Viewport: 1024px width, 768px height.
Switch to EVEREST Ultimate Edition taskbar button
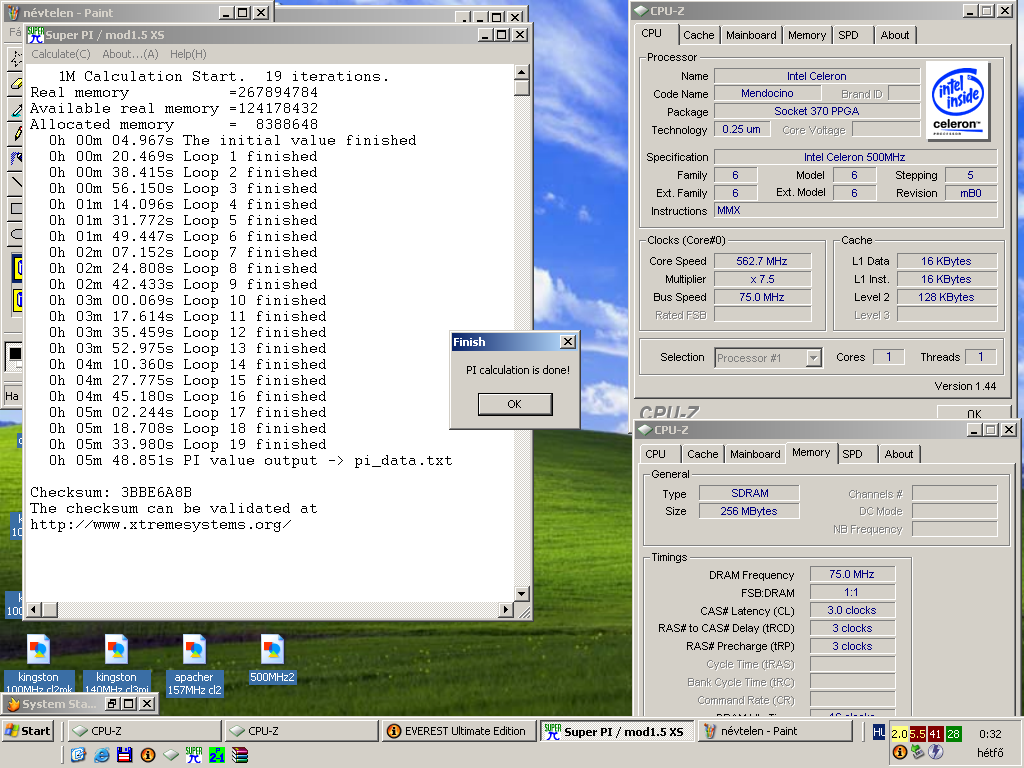pyautogui.click(x=458, y=731)
